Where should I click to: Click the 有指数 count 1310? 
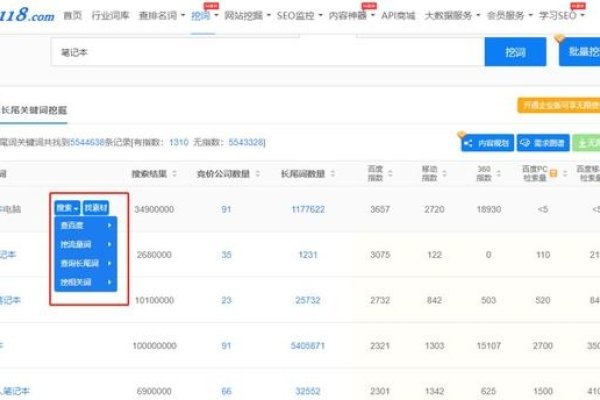point(179,142)
